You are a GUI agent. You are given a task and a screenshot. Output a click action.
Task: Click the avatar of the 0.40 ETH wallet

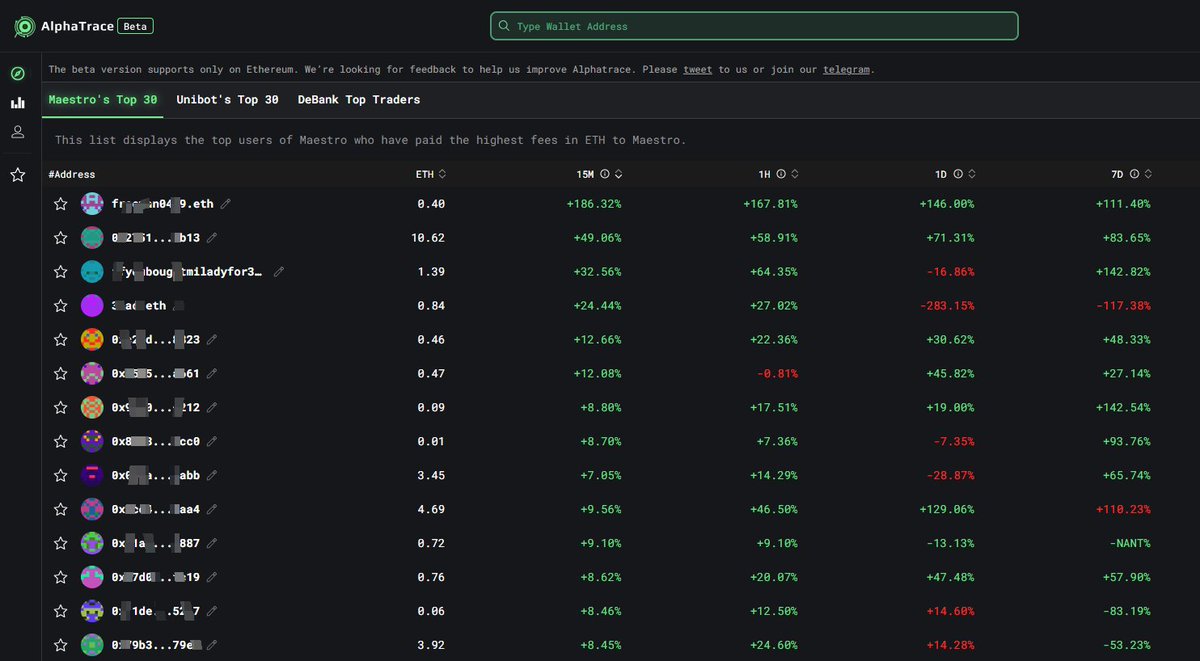pyautogui.click(x=92, y=204)
